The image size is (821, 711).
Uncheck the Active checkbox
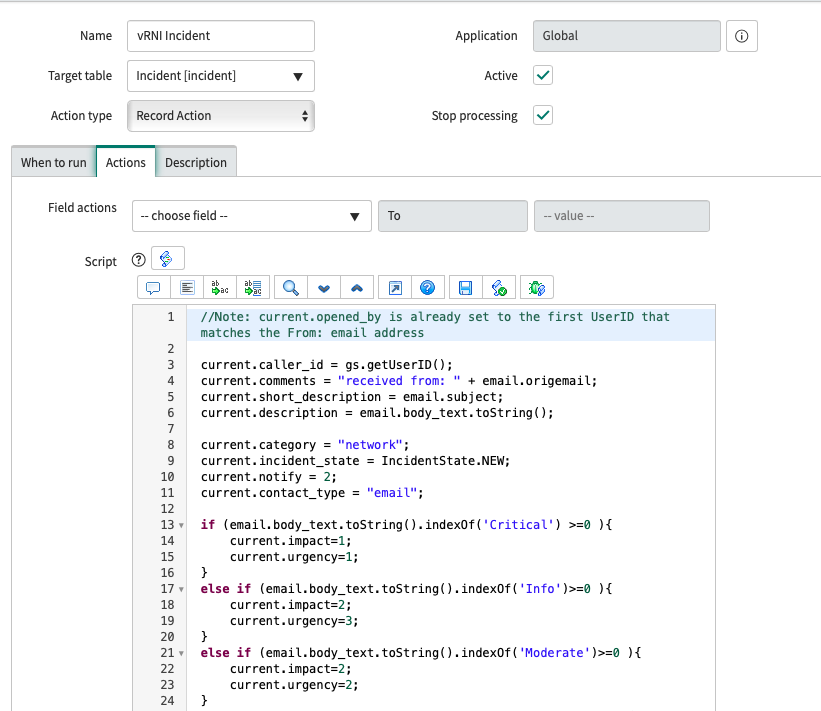543,76
